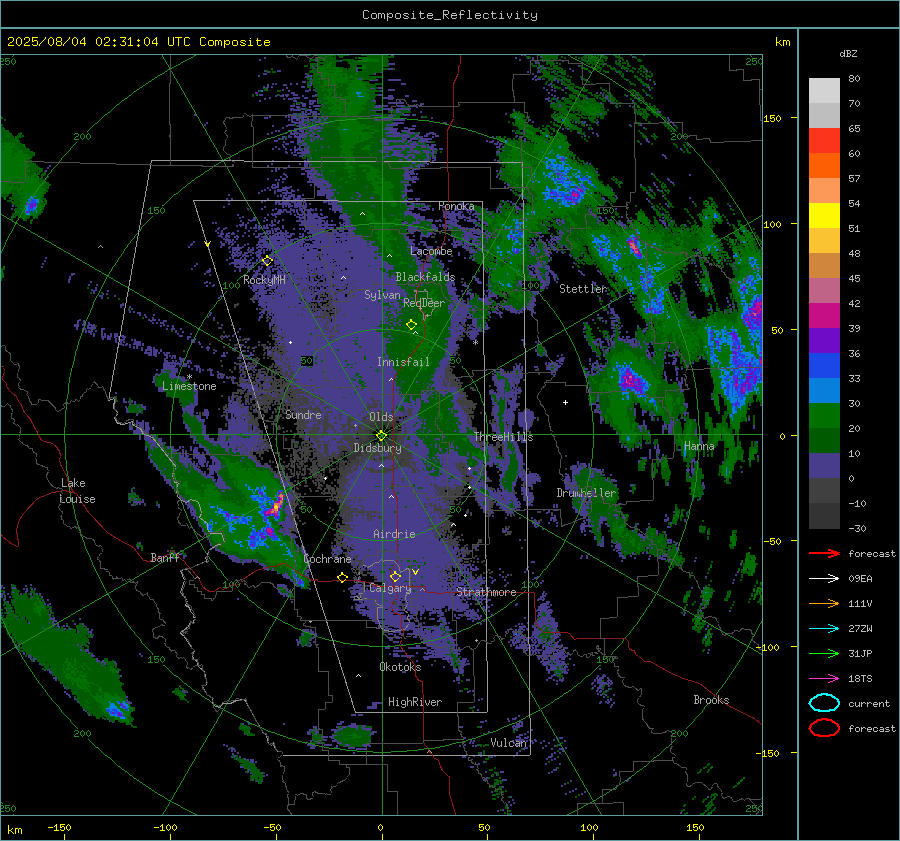Screen dimensions: 900x841
Task: Click the red forecast arrow in legend
Action: click(x=824, y=553)
